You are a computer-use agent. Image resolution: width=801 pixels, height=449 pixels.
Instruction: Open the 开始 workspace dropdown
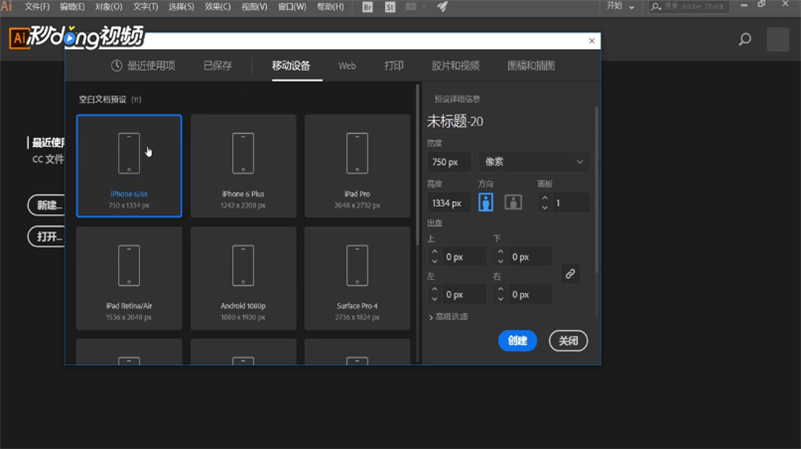tap(620, 6)
